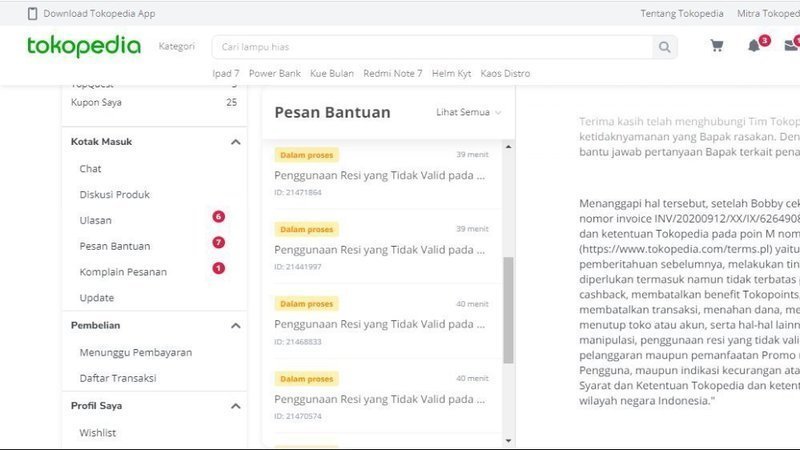Screen dimensions: 800x450
Task: Open Update in the sidebar
Action: pyautogui.click(x=96, y=298)
